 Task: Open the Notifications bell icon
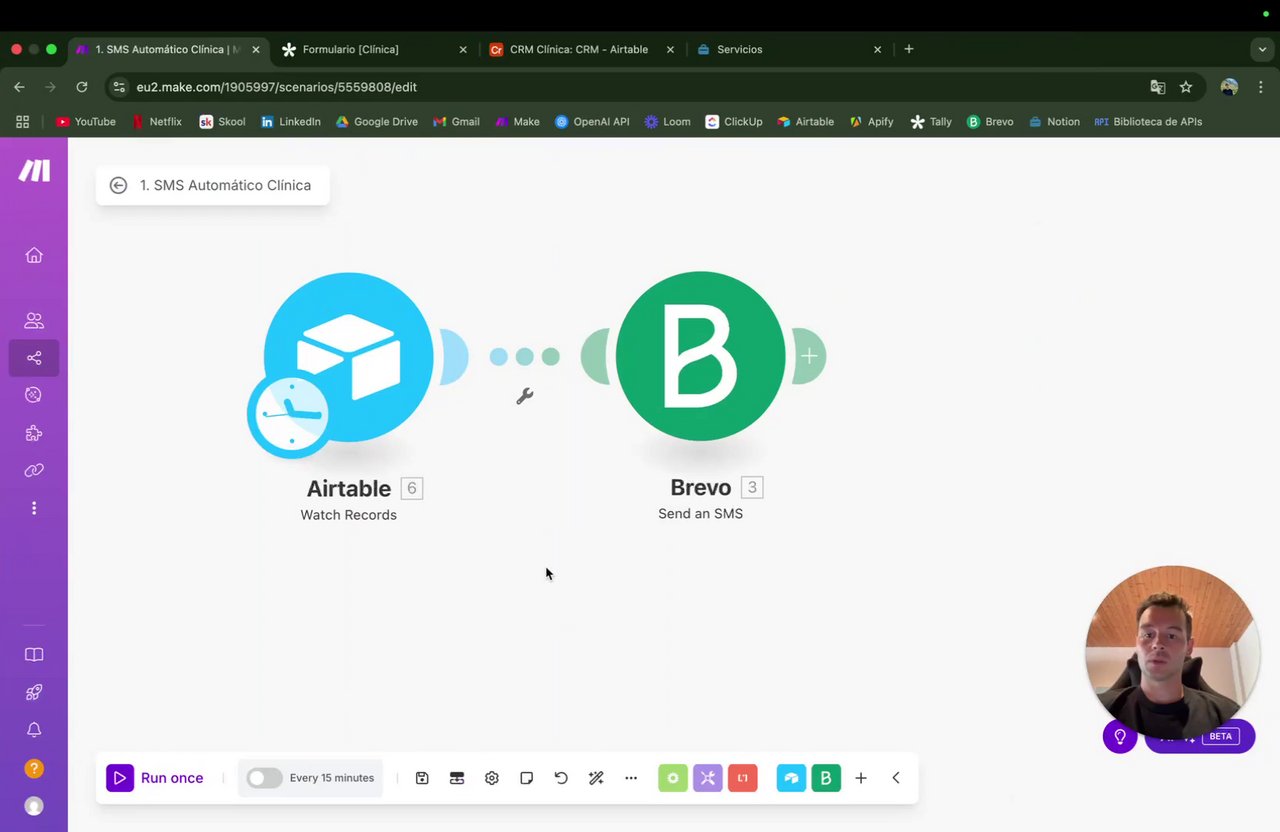34,730
